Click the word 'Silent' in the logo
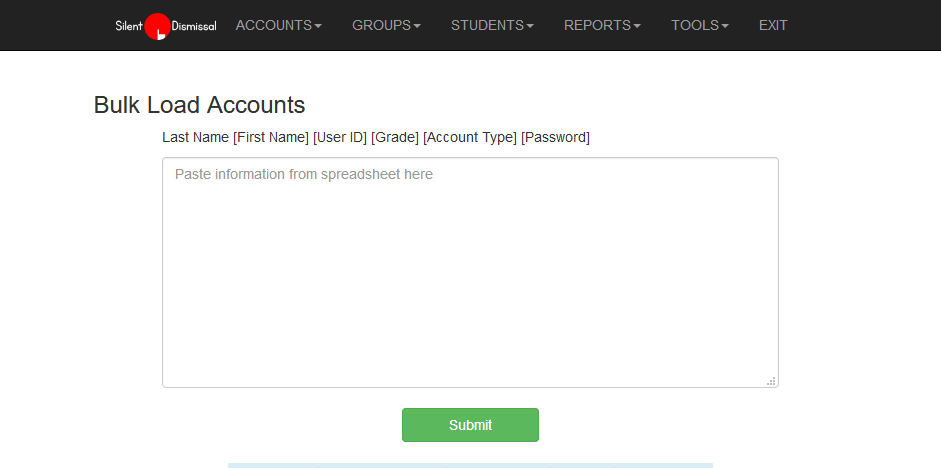The height and width of the screenshot is (468, 941). point(129,26)
